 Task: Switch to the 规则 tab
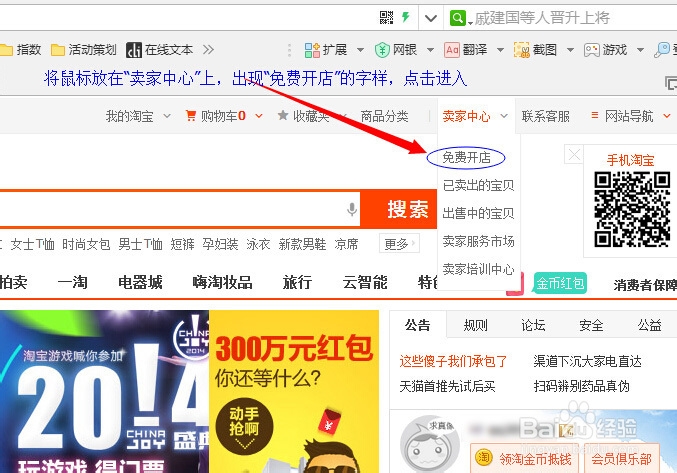pyautogui.click(x=475, y=325)
